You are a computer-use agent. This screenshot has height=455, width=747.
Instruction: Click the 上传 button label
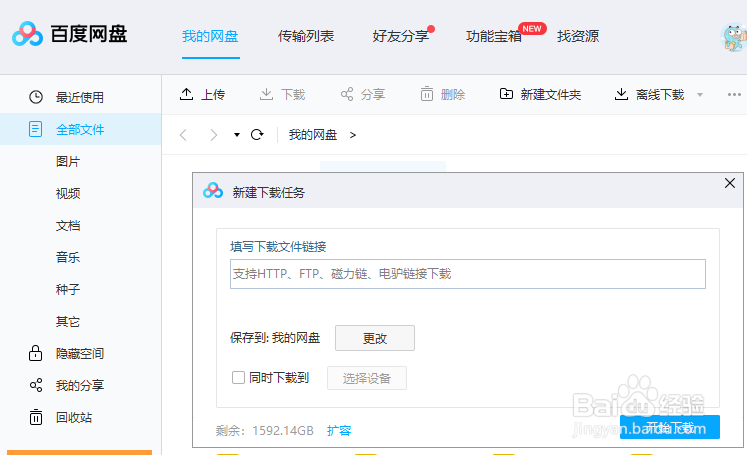point(213,95)
